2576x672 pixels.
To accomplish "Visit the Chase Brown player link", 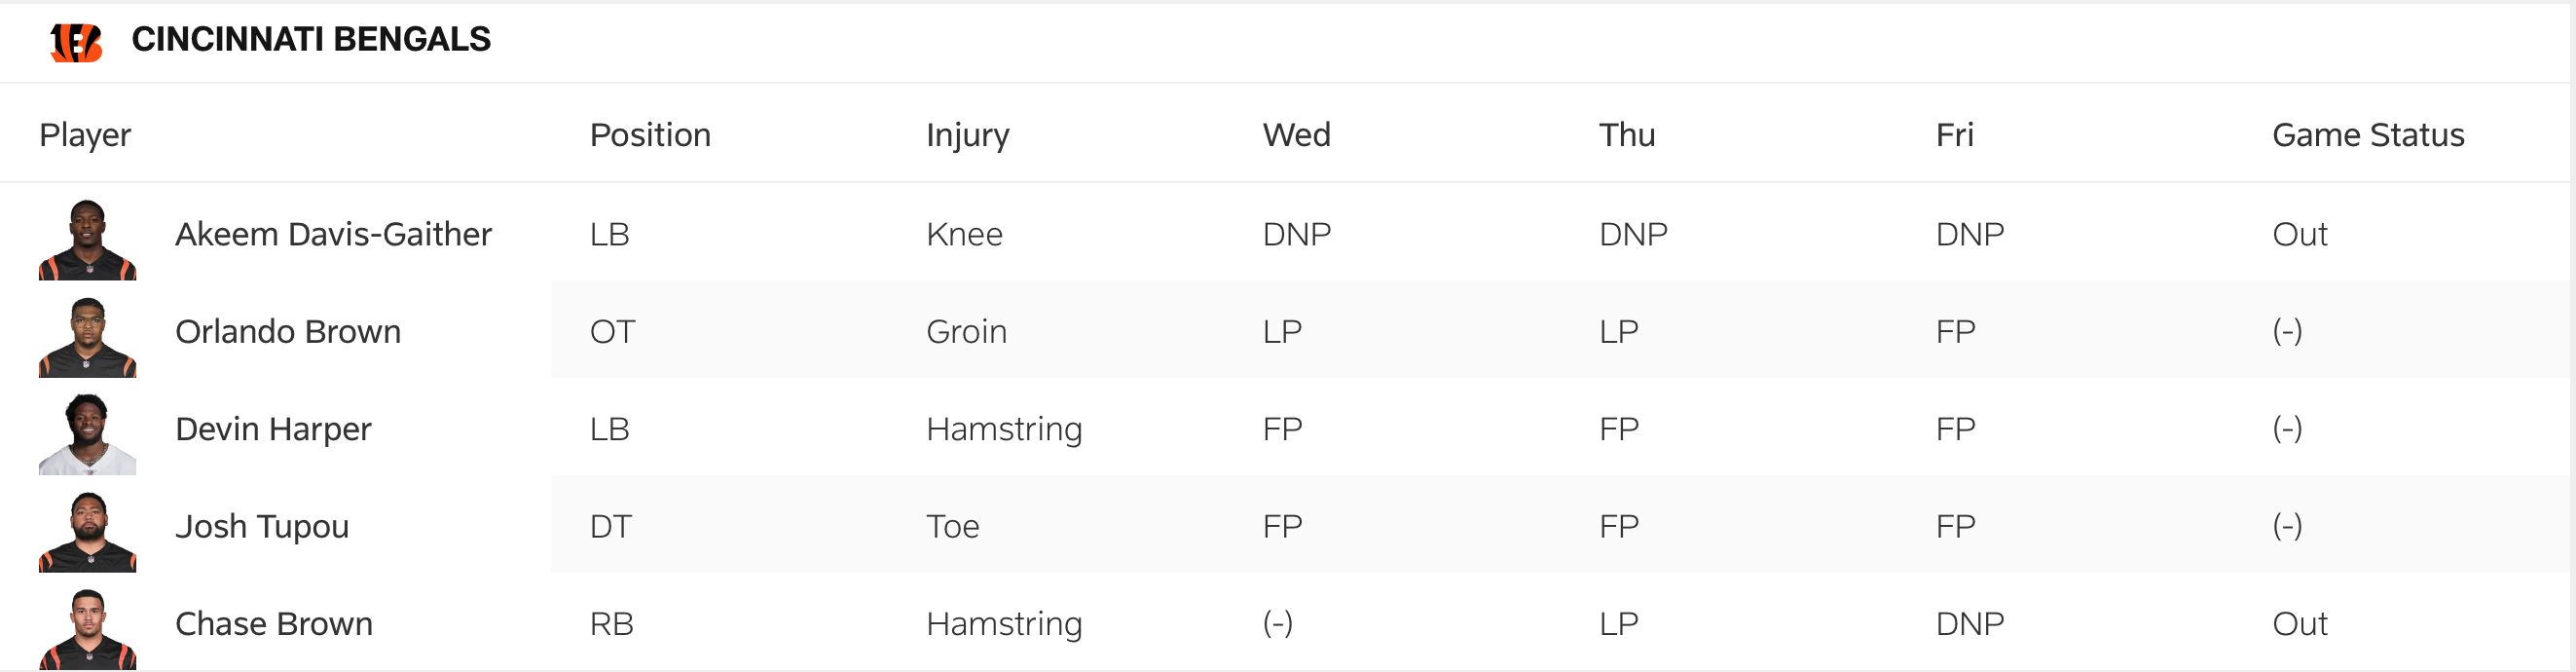I will 274,623.
